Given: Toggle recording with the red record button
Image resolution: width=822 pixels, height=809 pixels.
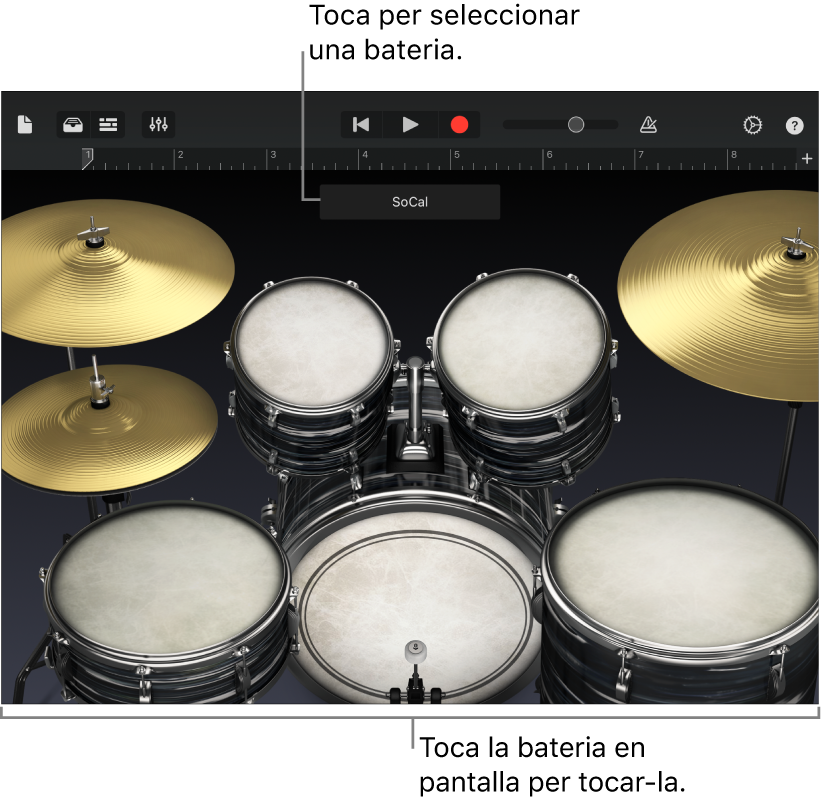Looking at the screenshot, I should coord(460,124).
